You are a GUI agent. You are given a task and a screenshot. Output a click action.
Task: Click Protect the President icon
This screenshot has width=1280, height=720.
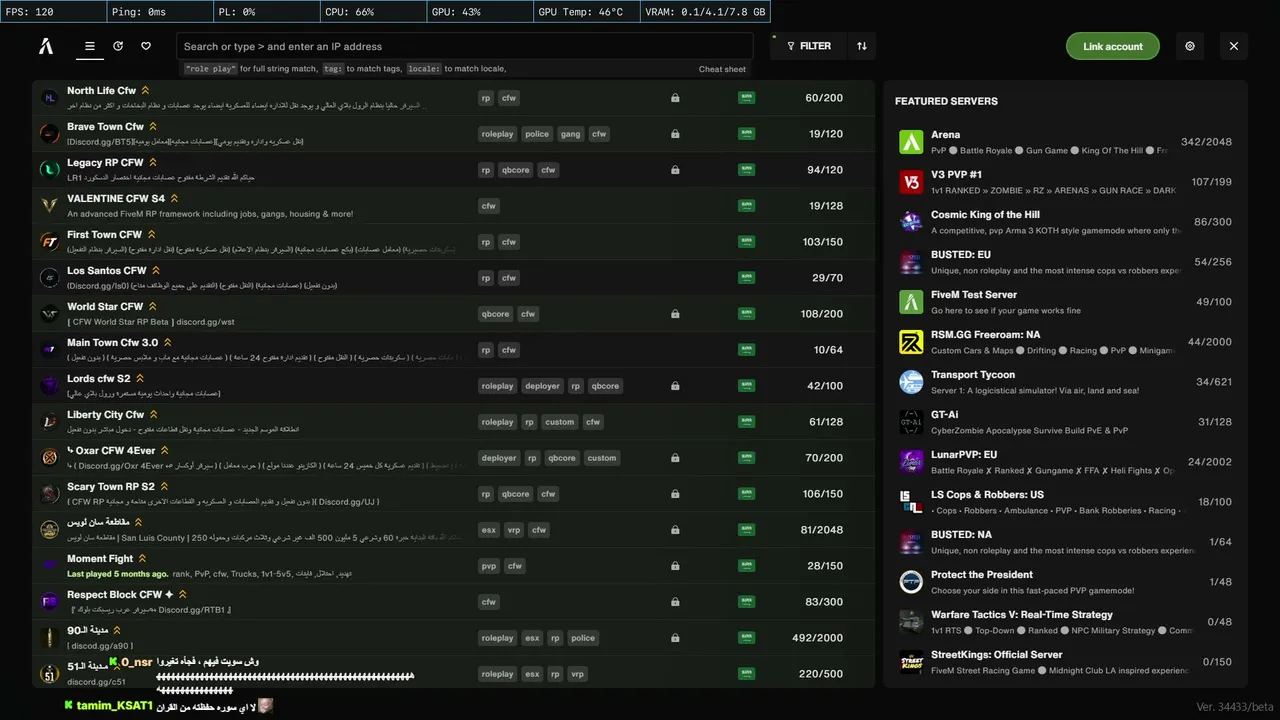pos(911,582)
